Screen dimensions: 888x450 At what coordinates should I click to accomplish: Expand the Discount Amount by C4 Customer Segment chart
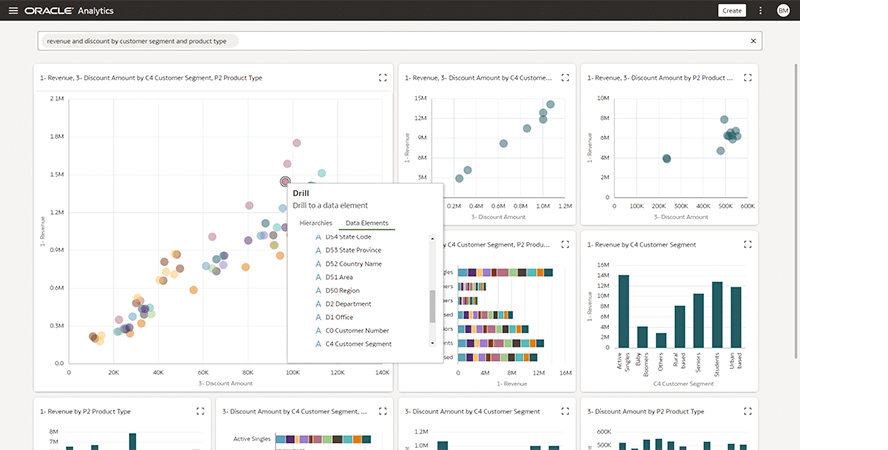[565, 411]
